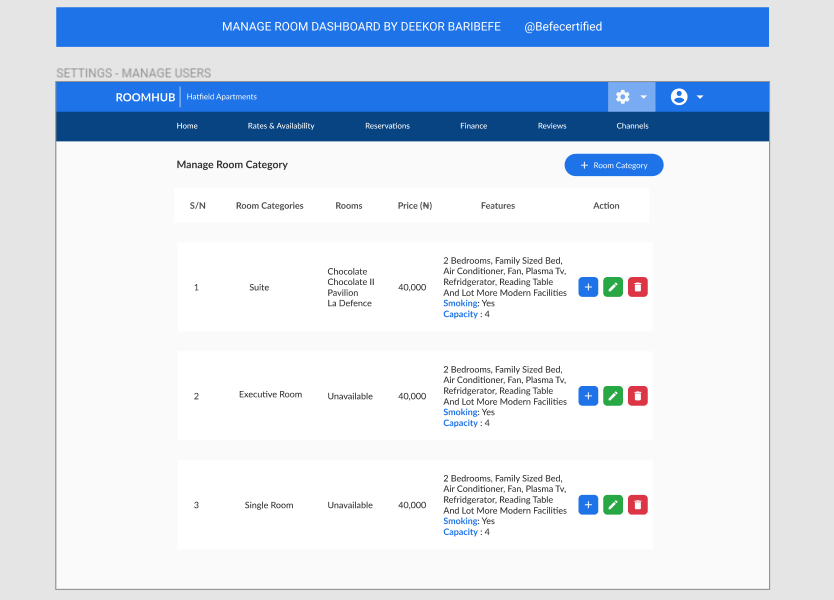
Task: Click the Action column header
Action: click(606, 206)
